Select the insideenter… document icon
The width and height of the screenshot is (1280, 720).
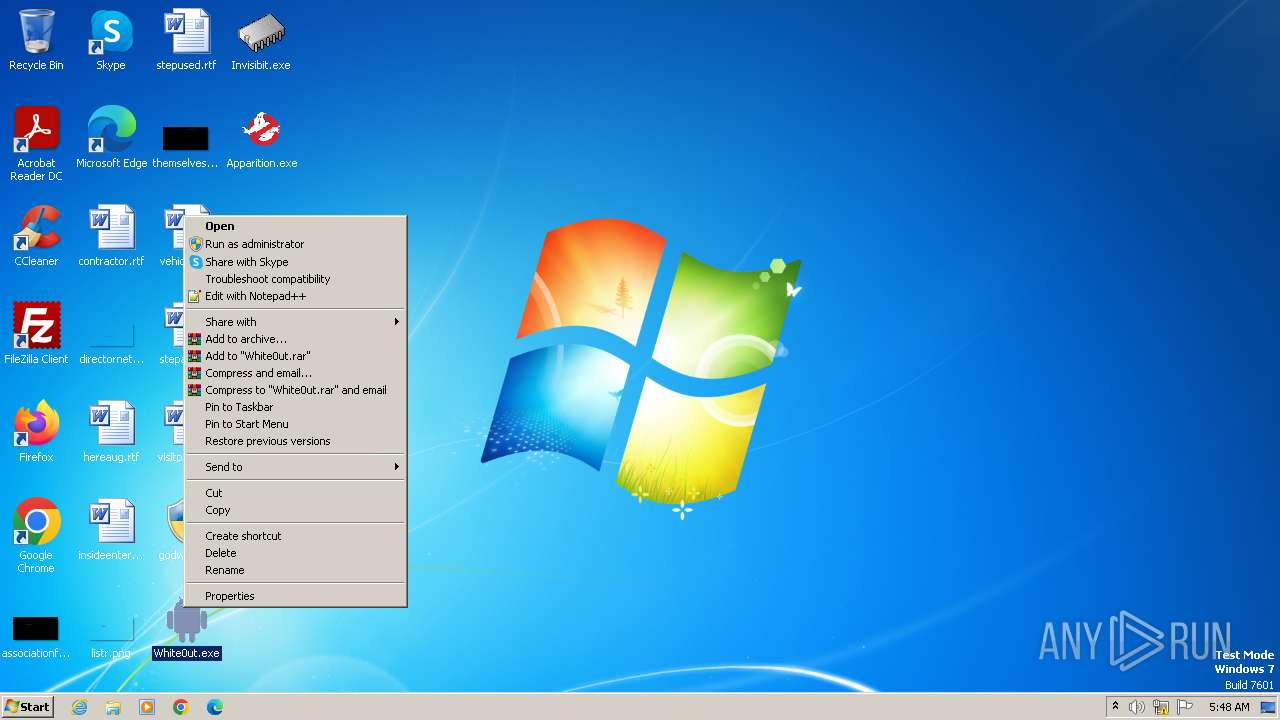tap(111, 530)
